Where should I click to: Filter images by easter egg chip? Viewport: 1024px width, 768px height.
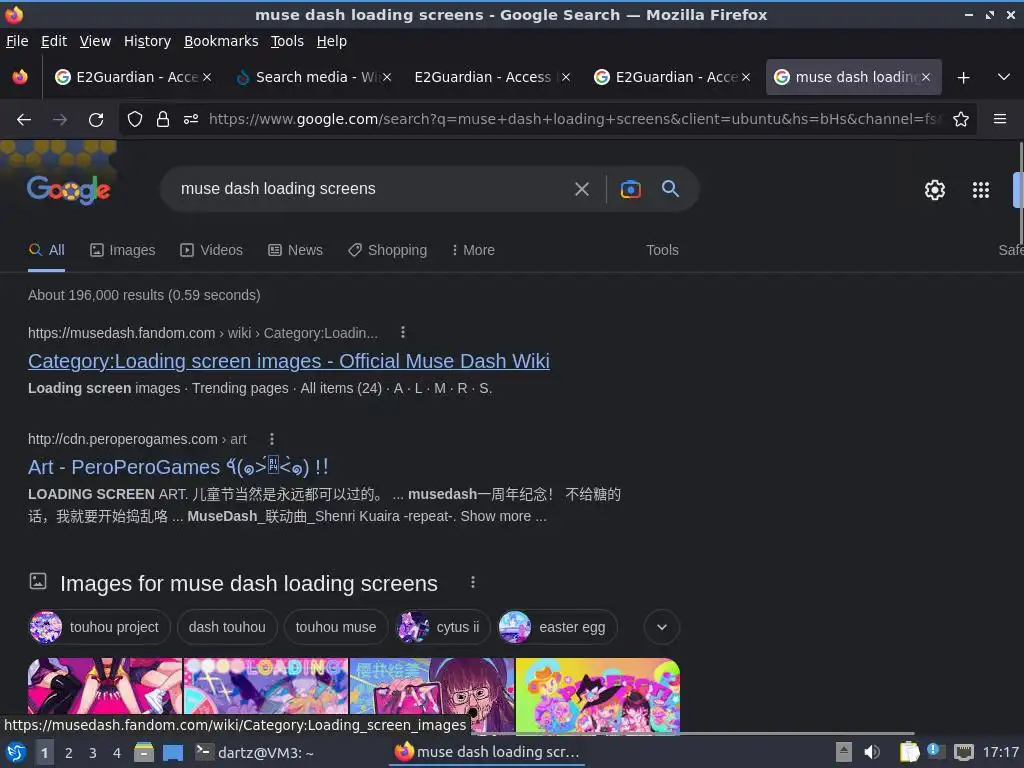(557, 627)
